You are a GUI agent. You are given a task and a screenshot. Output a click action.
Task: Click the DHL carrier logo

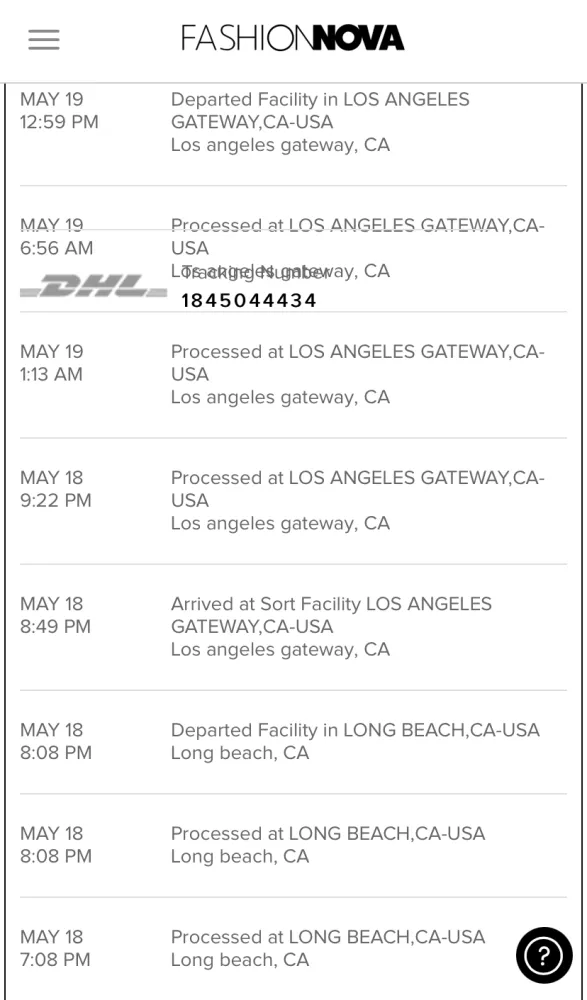[x=93, y=286]
